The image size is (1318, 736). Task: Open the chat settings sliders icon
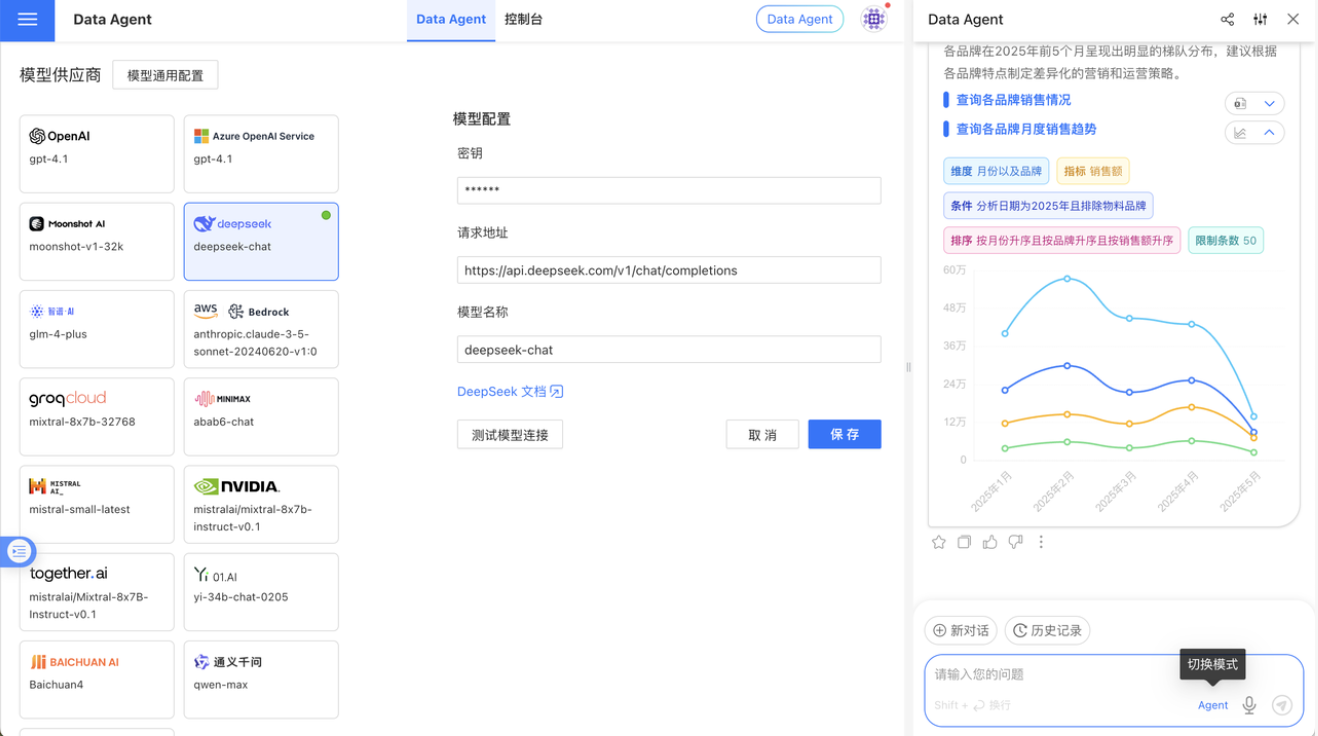coord(1259,18)
